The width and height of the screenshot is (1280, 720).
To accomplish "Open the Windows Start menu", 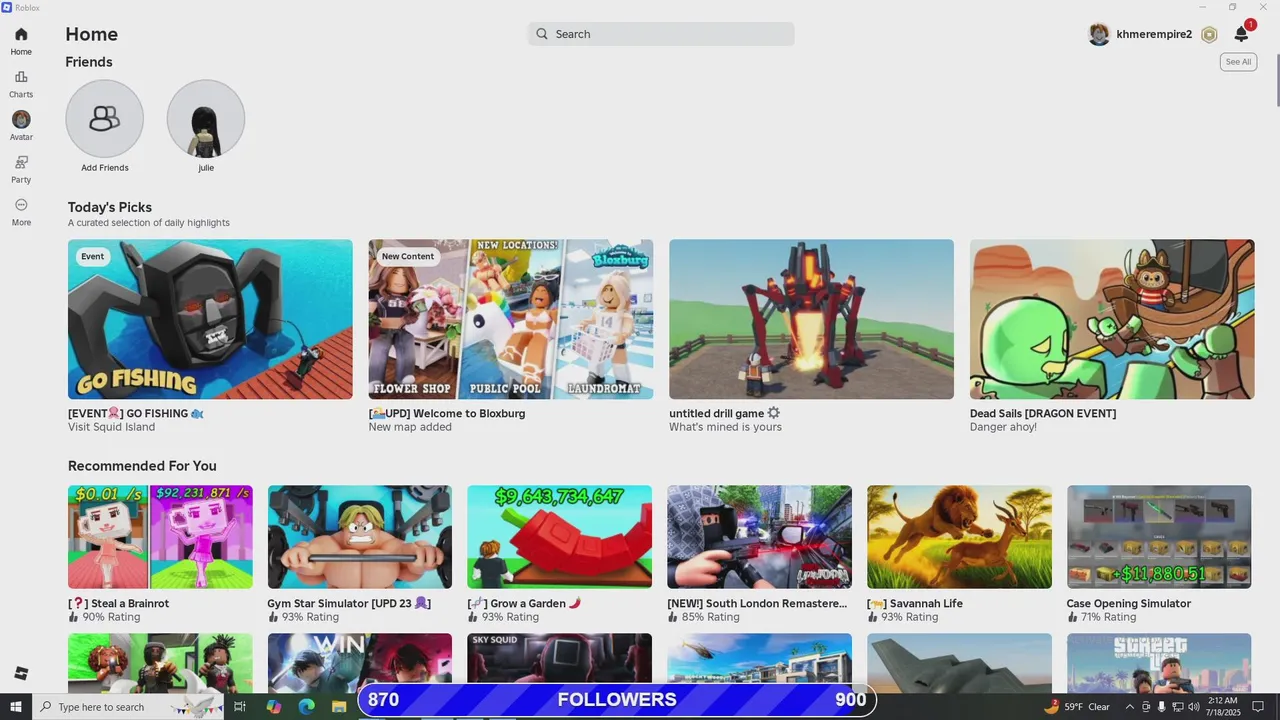I will tap(16, 707).
